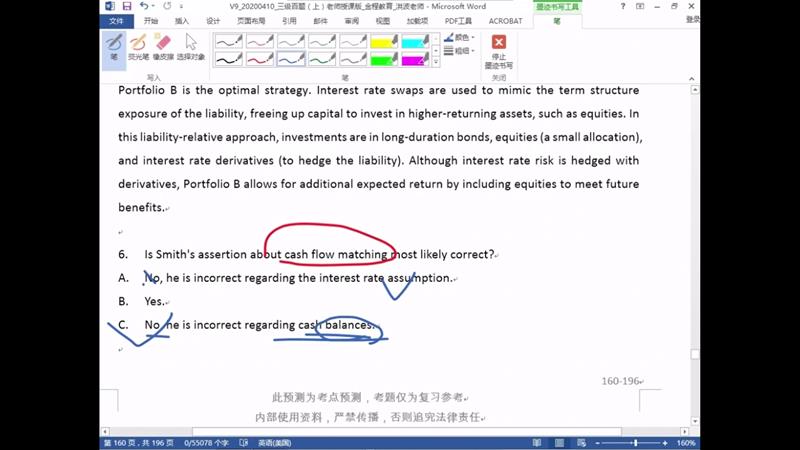This screenshot has height=450, width=800.
Task: Click word count 0/55078 个字
Action: (x=206, y=443)
